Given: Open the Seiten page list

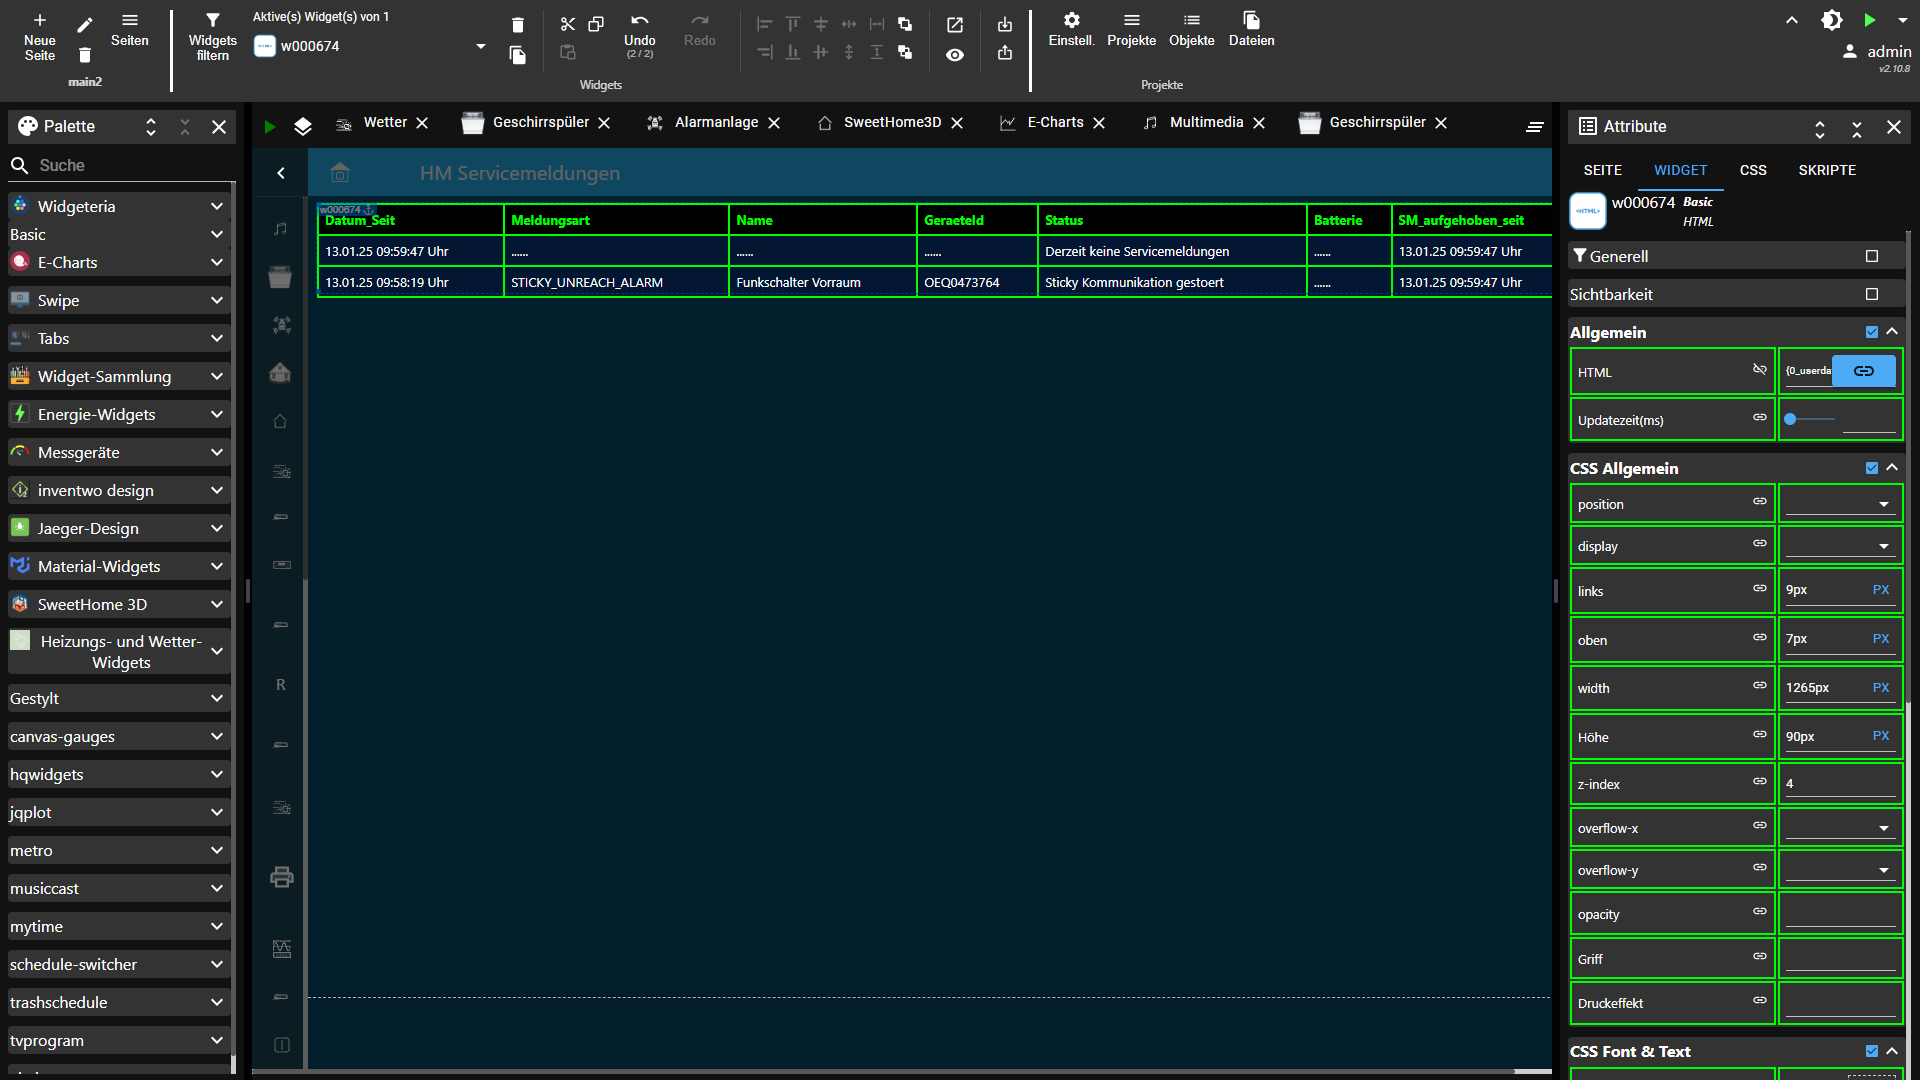Looking at the screenshot, I should click(130, 30).
